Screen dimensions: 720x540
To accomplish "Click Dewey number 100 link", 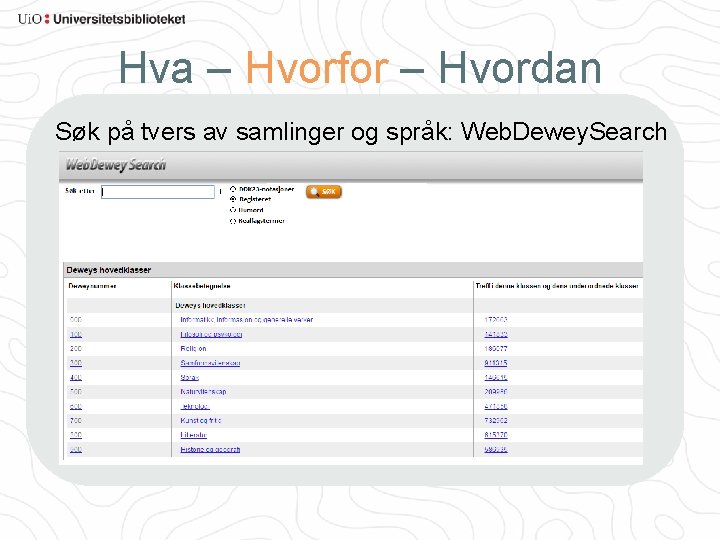I will 76,334.
